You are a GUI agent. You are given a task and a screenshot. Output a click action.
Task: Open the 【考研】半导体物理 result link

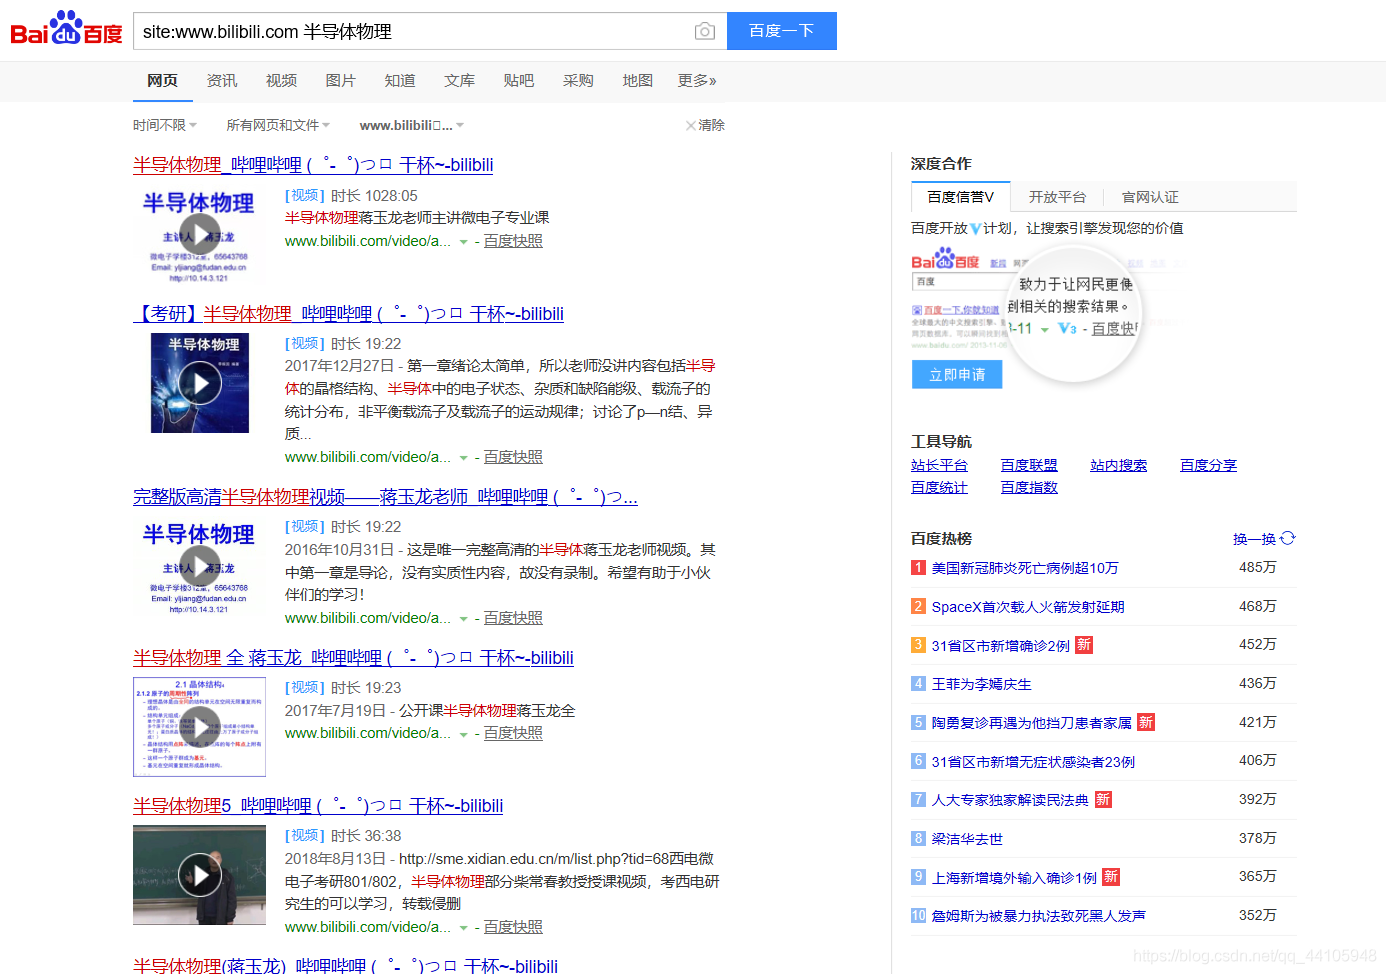coord(348,313)
